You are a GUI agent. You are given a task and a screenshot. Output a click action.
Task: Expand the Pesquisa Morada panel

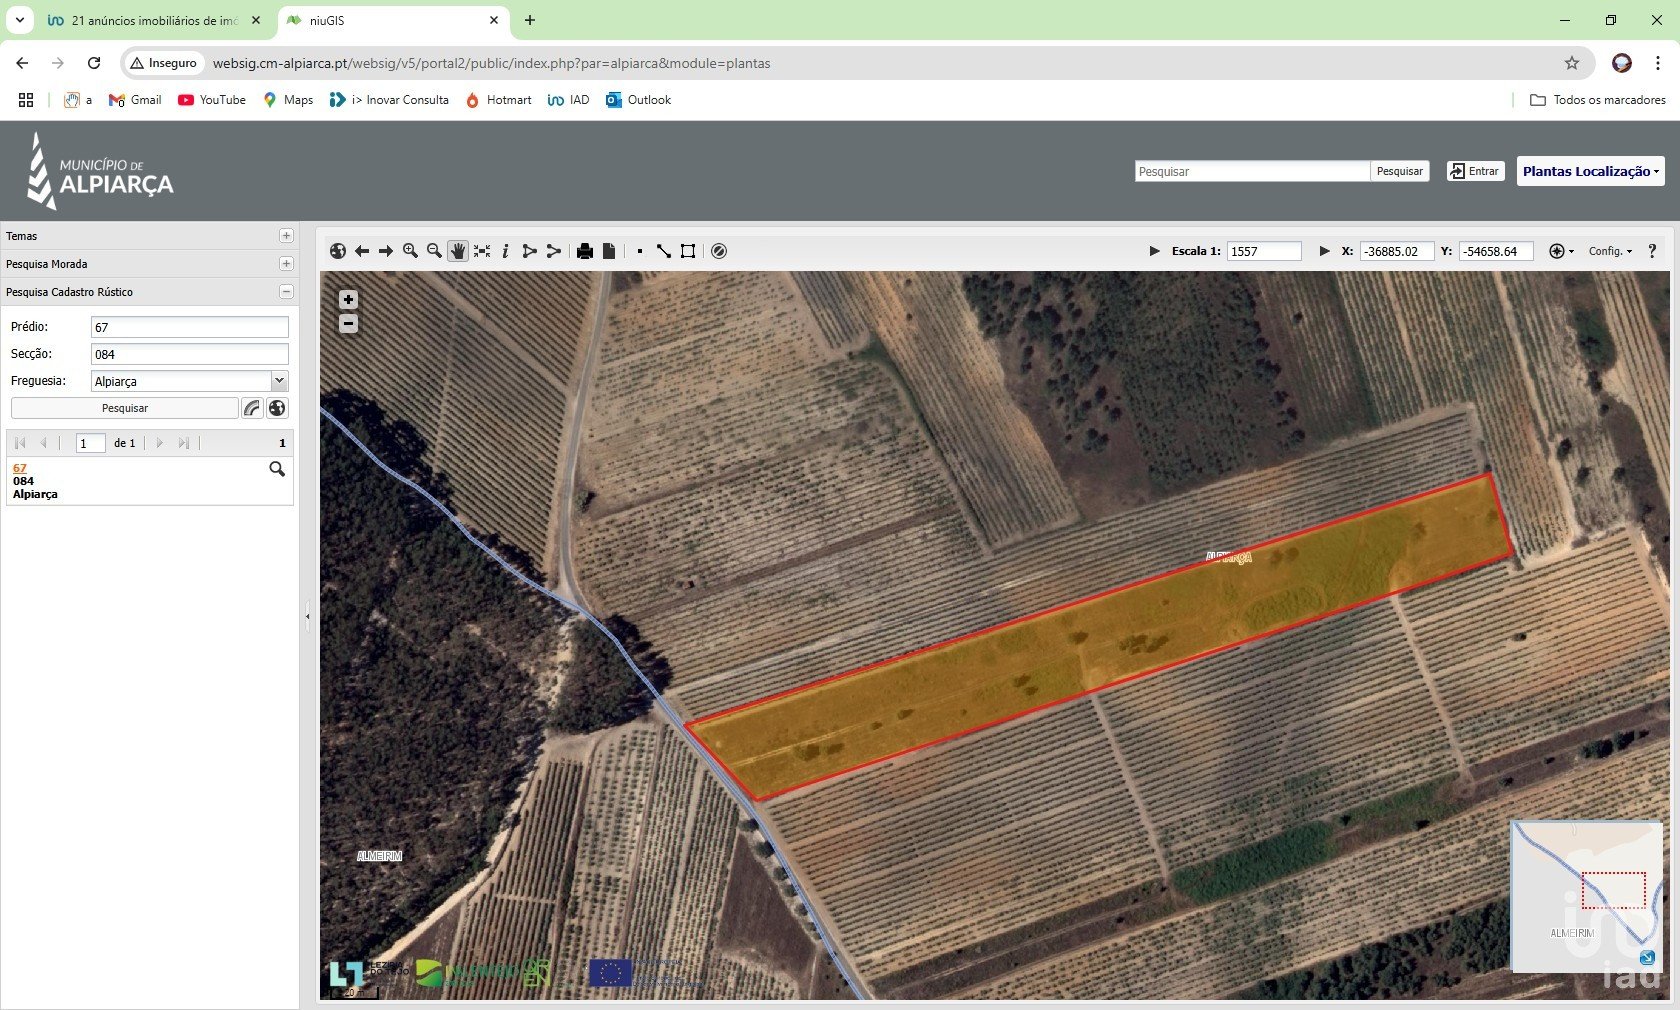pos(286,264)
